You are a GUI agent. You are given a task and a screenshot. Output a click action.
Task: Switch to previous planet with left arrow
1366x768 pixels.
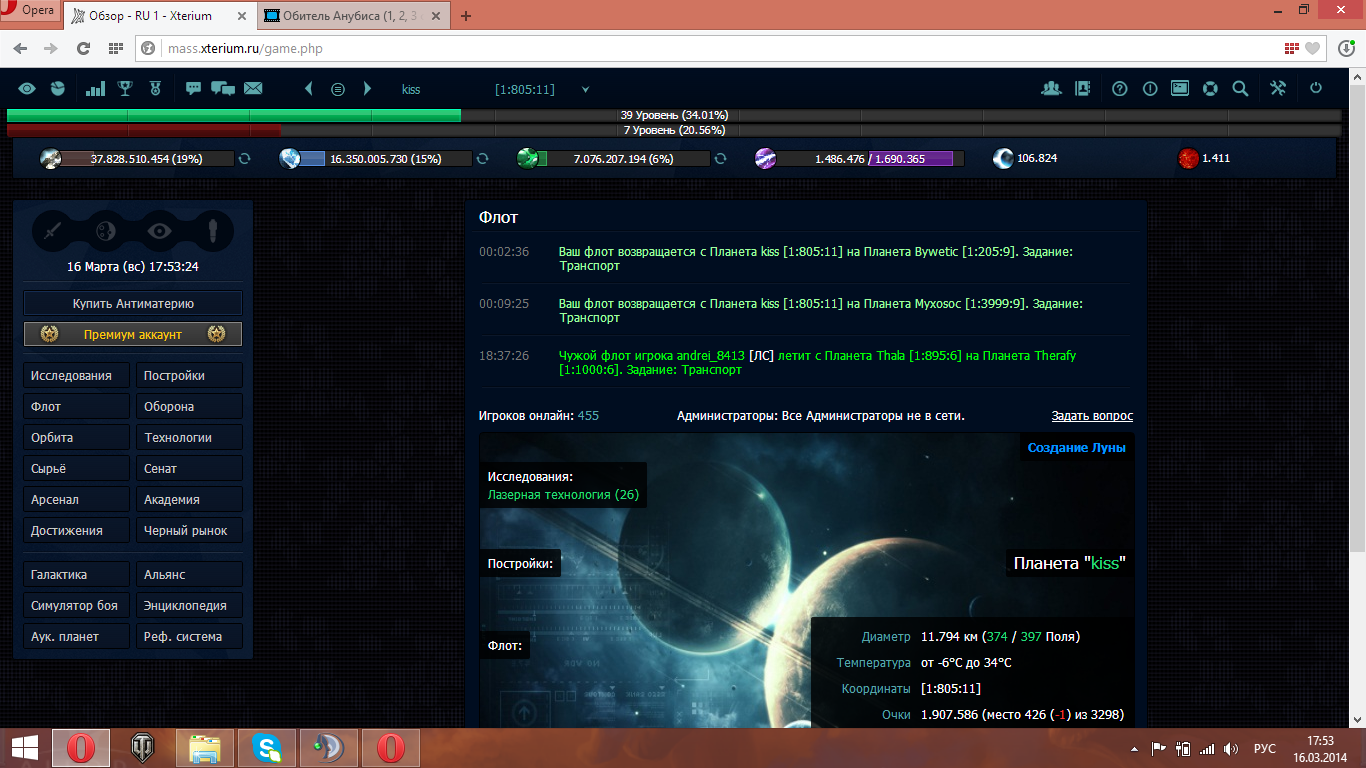click(x=309, y=89)
